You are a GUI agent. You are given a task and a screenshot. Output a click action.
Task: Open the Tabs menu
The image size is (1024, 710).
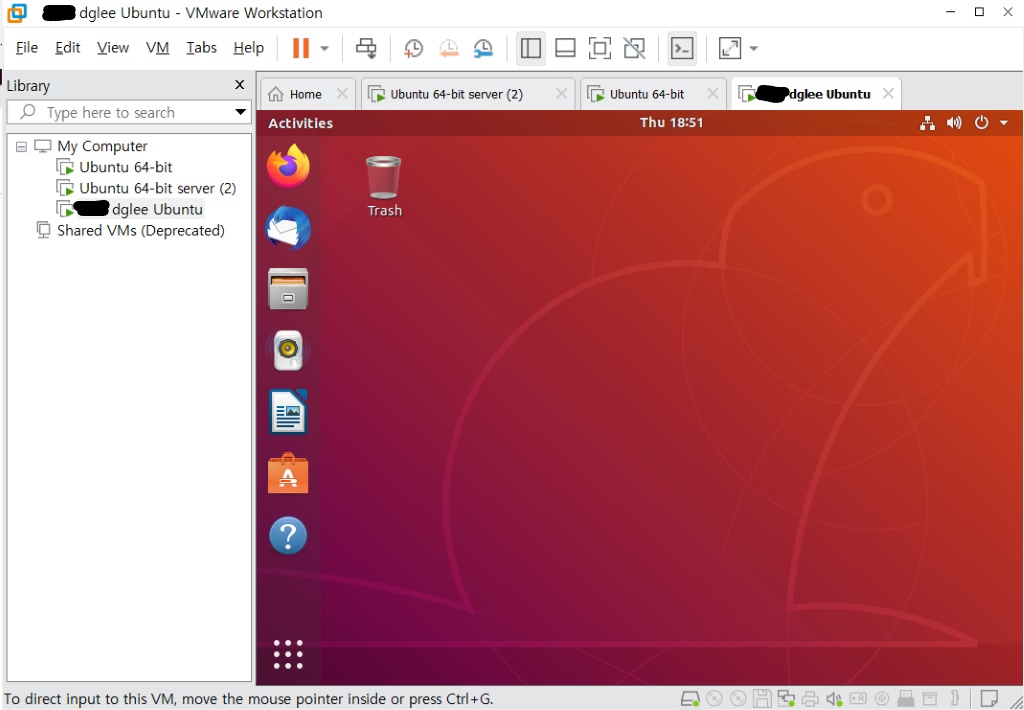point(201,48)
